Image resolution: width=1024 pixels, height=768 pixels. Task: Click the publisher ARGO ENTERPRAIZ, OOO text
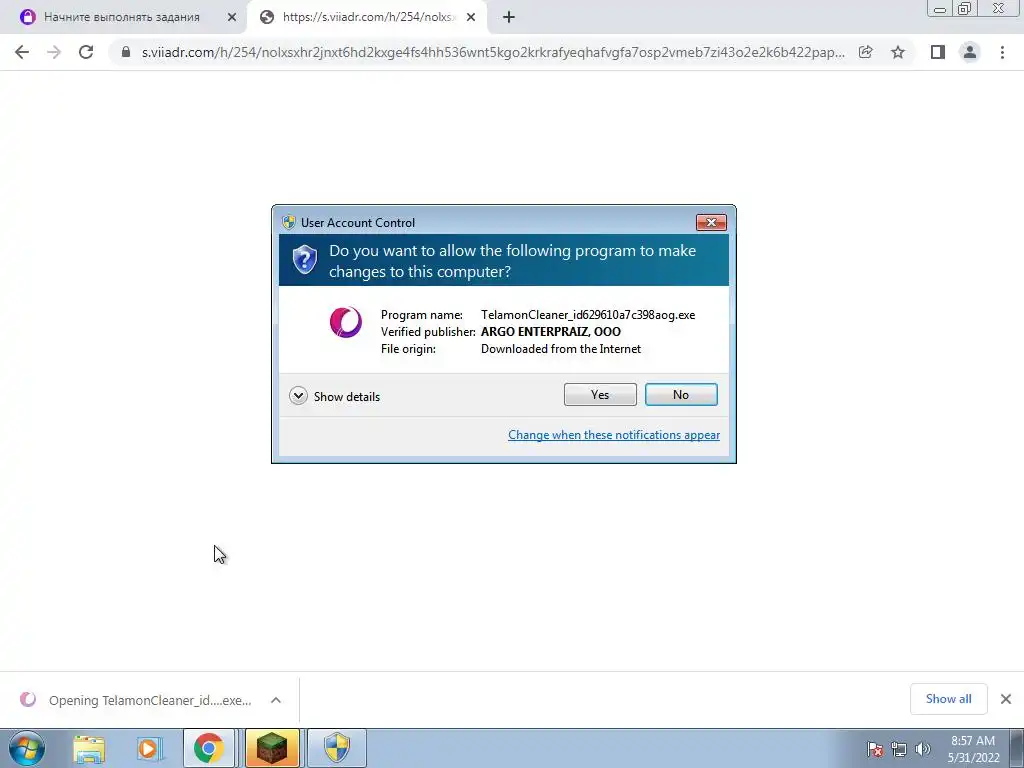(551, 332)
